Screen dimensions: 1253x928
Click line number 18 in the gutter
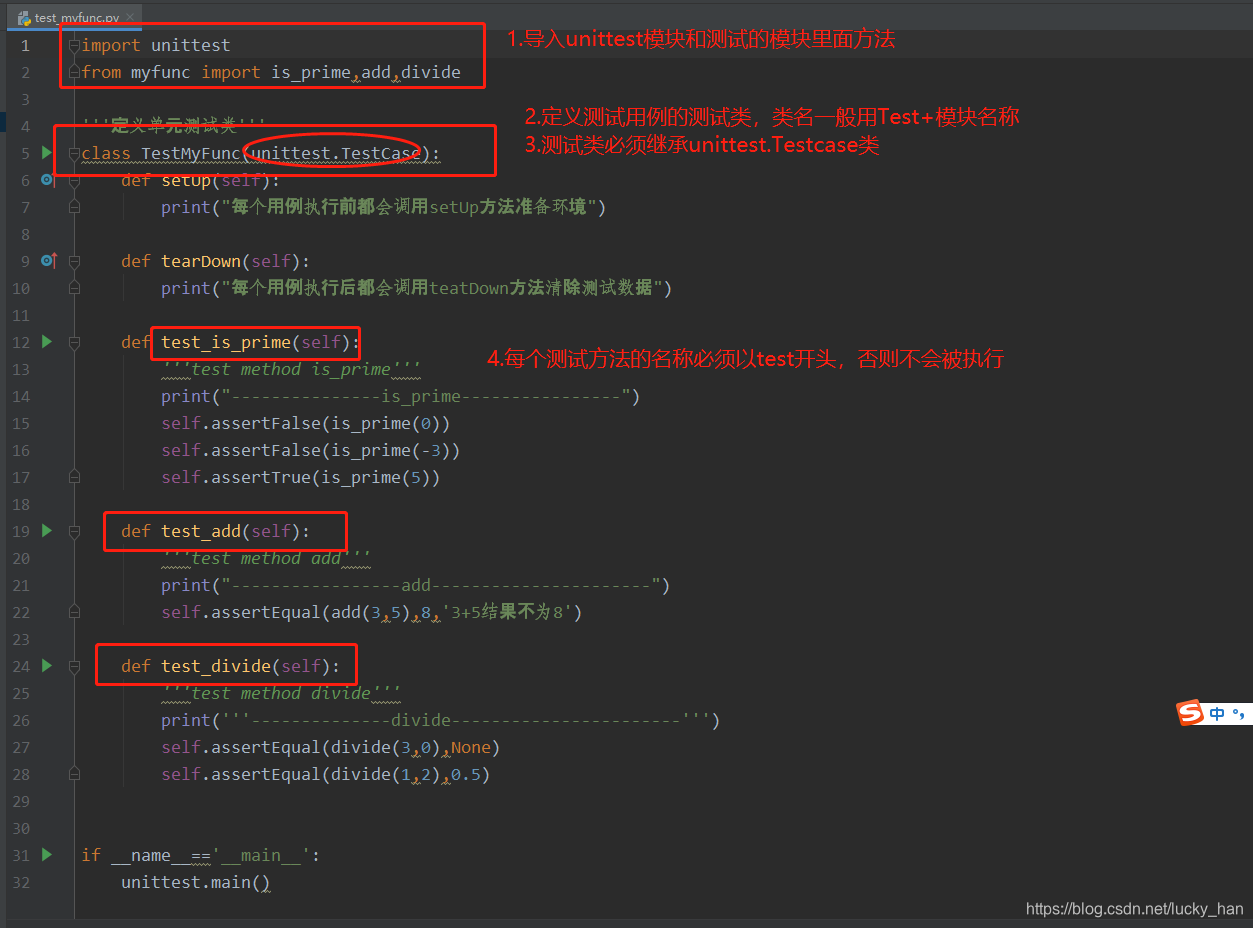click(x=21, y=504)
